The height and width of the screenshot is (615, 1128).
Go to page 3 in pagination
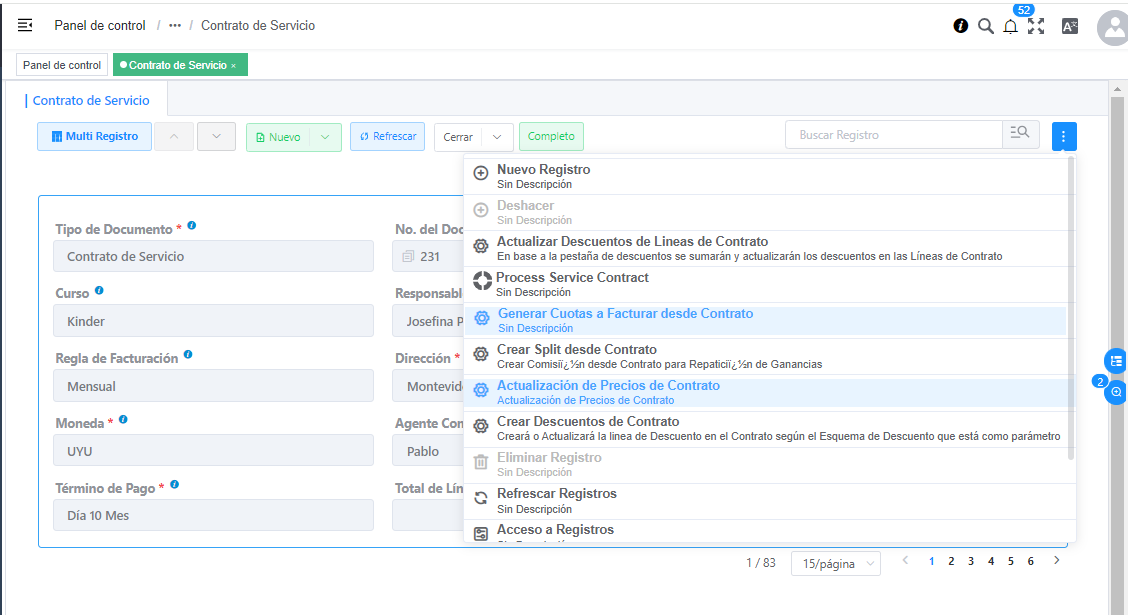click(x=971, y=562)
